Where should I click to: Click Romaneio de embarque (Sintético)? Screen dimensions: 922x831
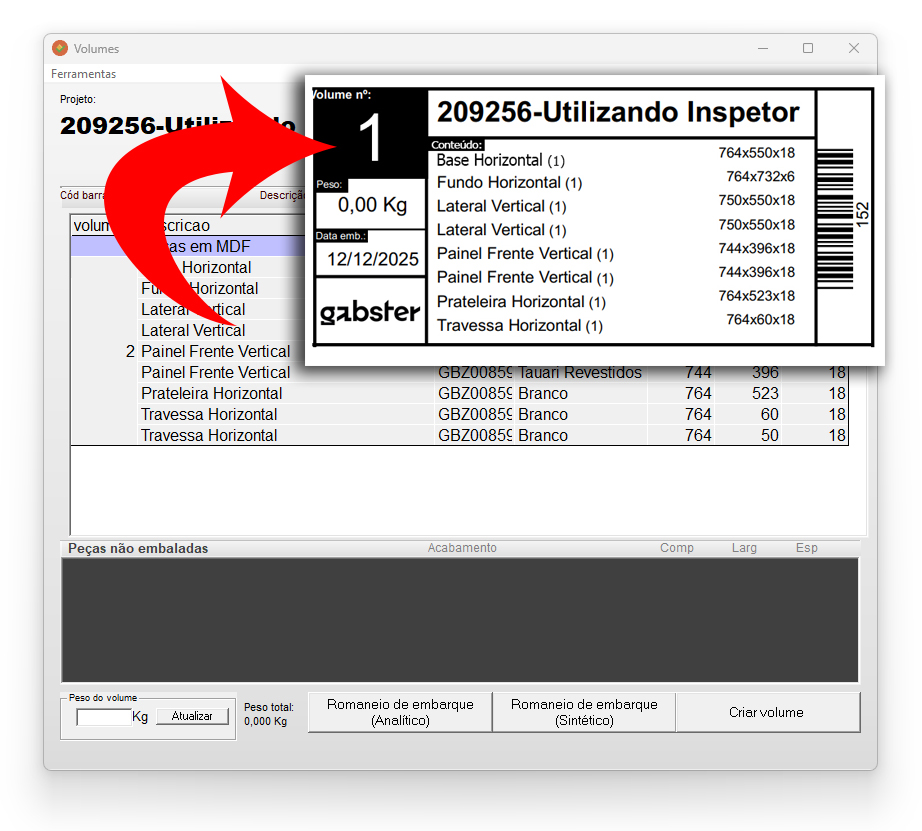click(x=584, y=712)
